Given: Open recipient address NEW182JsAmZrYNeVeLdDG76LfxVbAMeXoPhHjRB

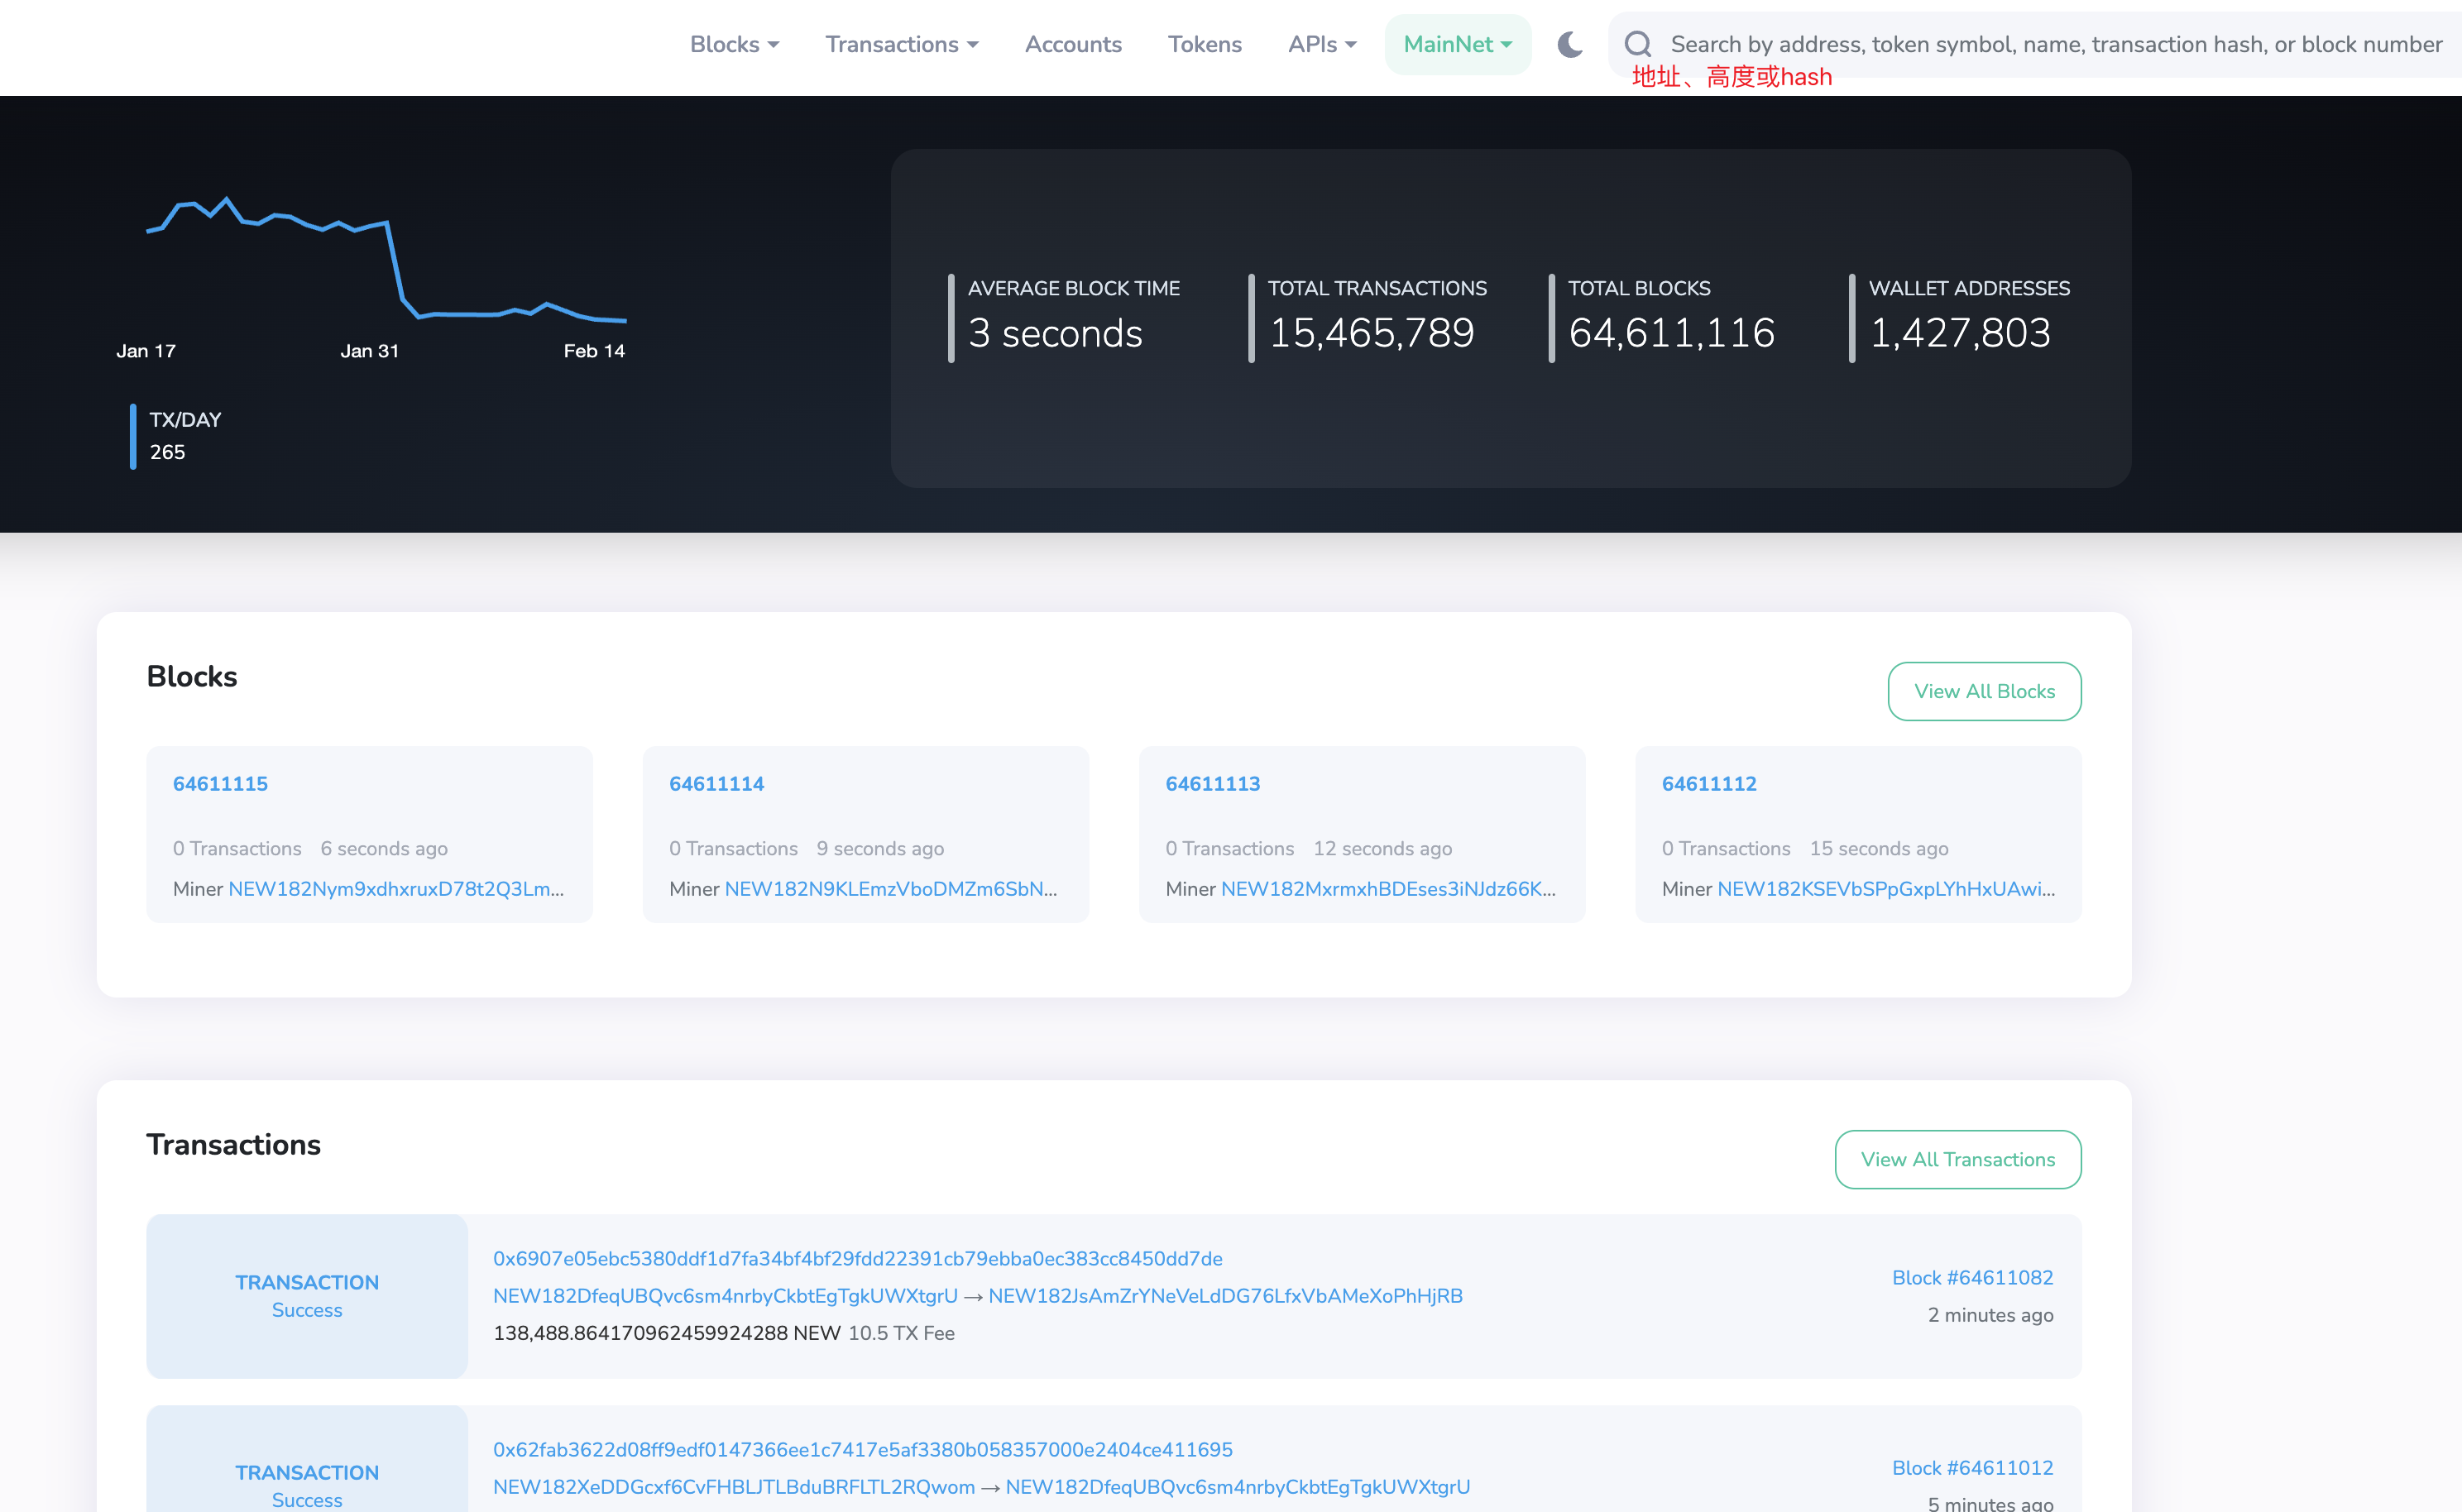Looking at the screenshot, I should [1225, 1296].
